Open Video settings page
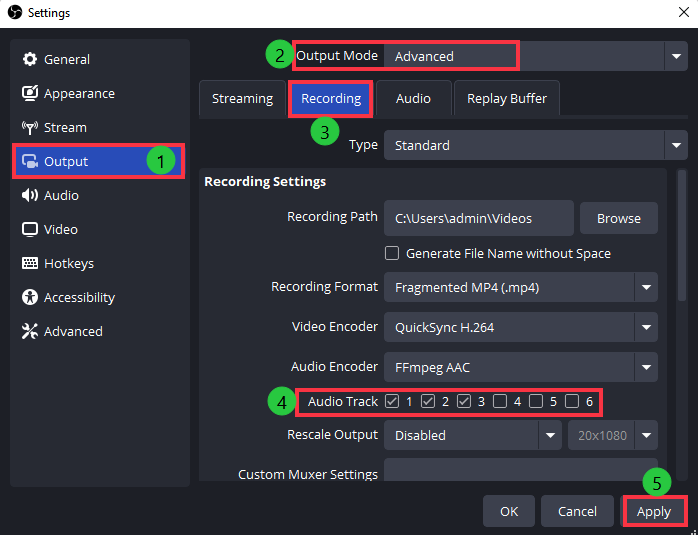698x535 pixels. coord(99,230)
